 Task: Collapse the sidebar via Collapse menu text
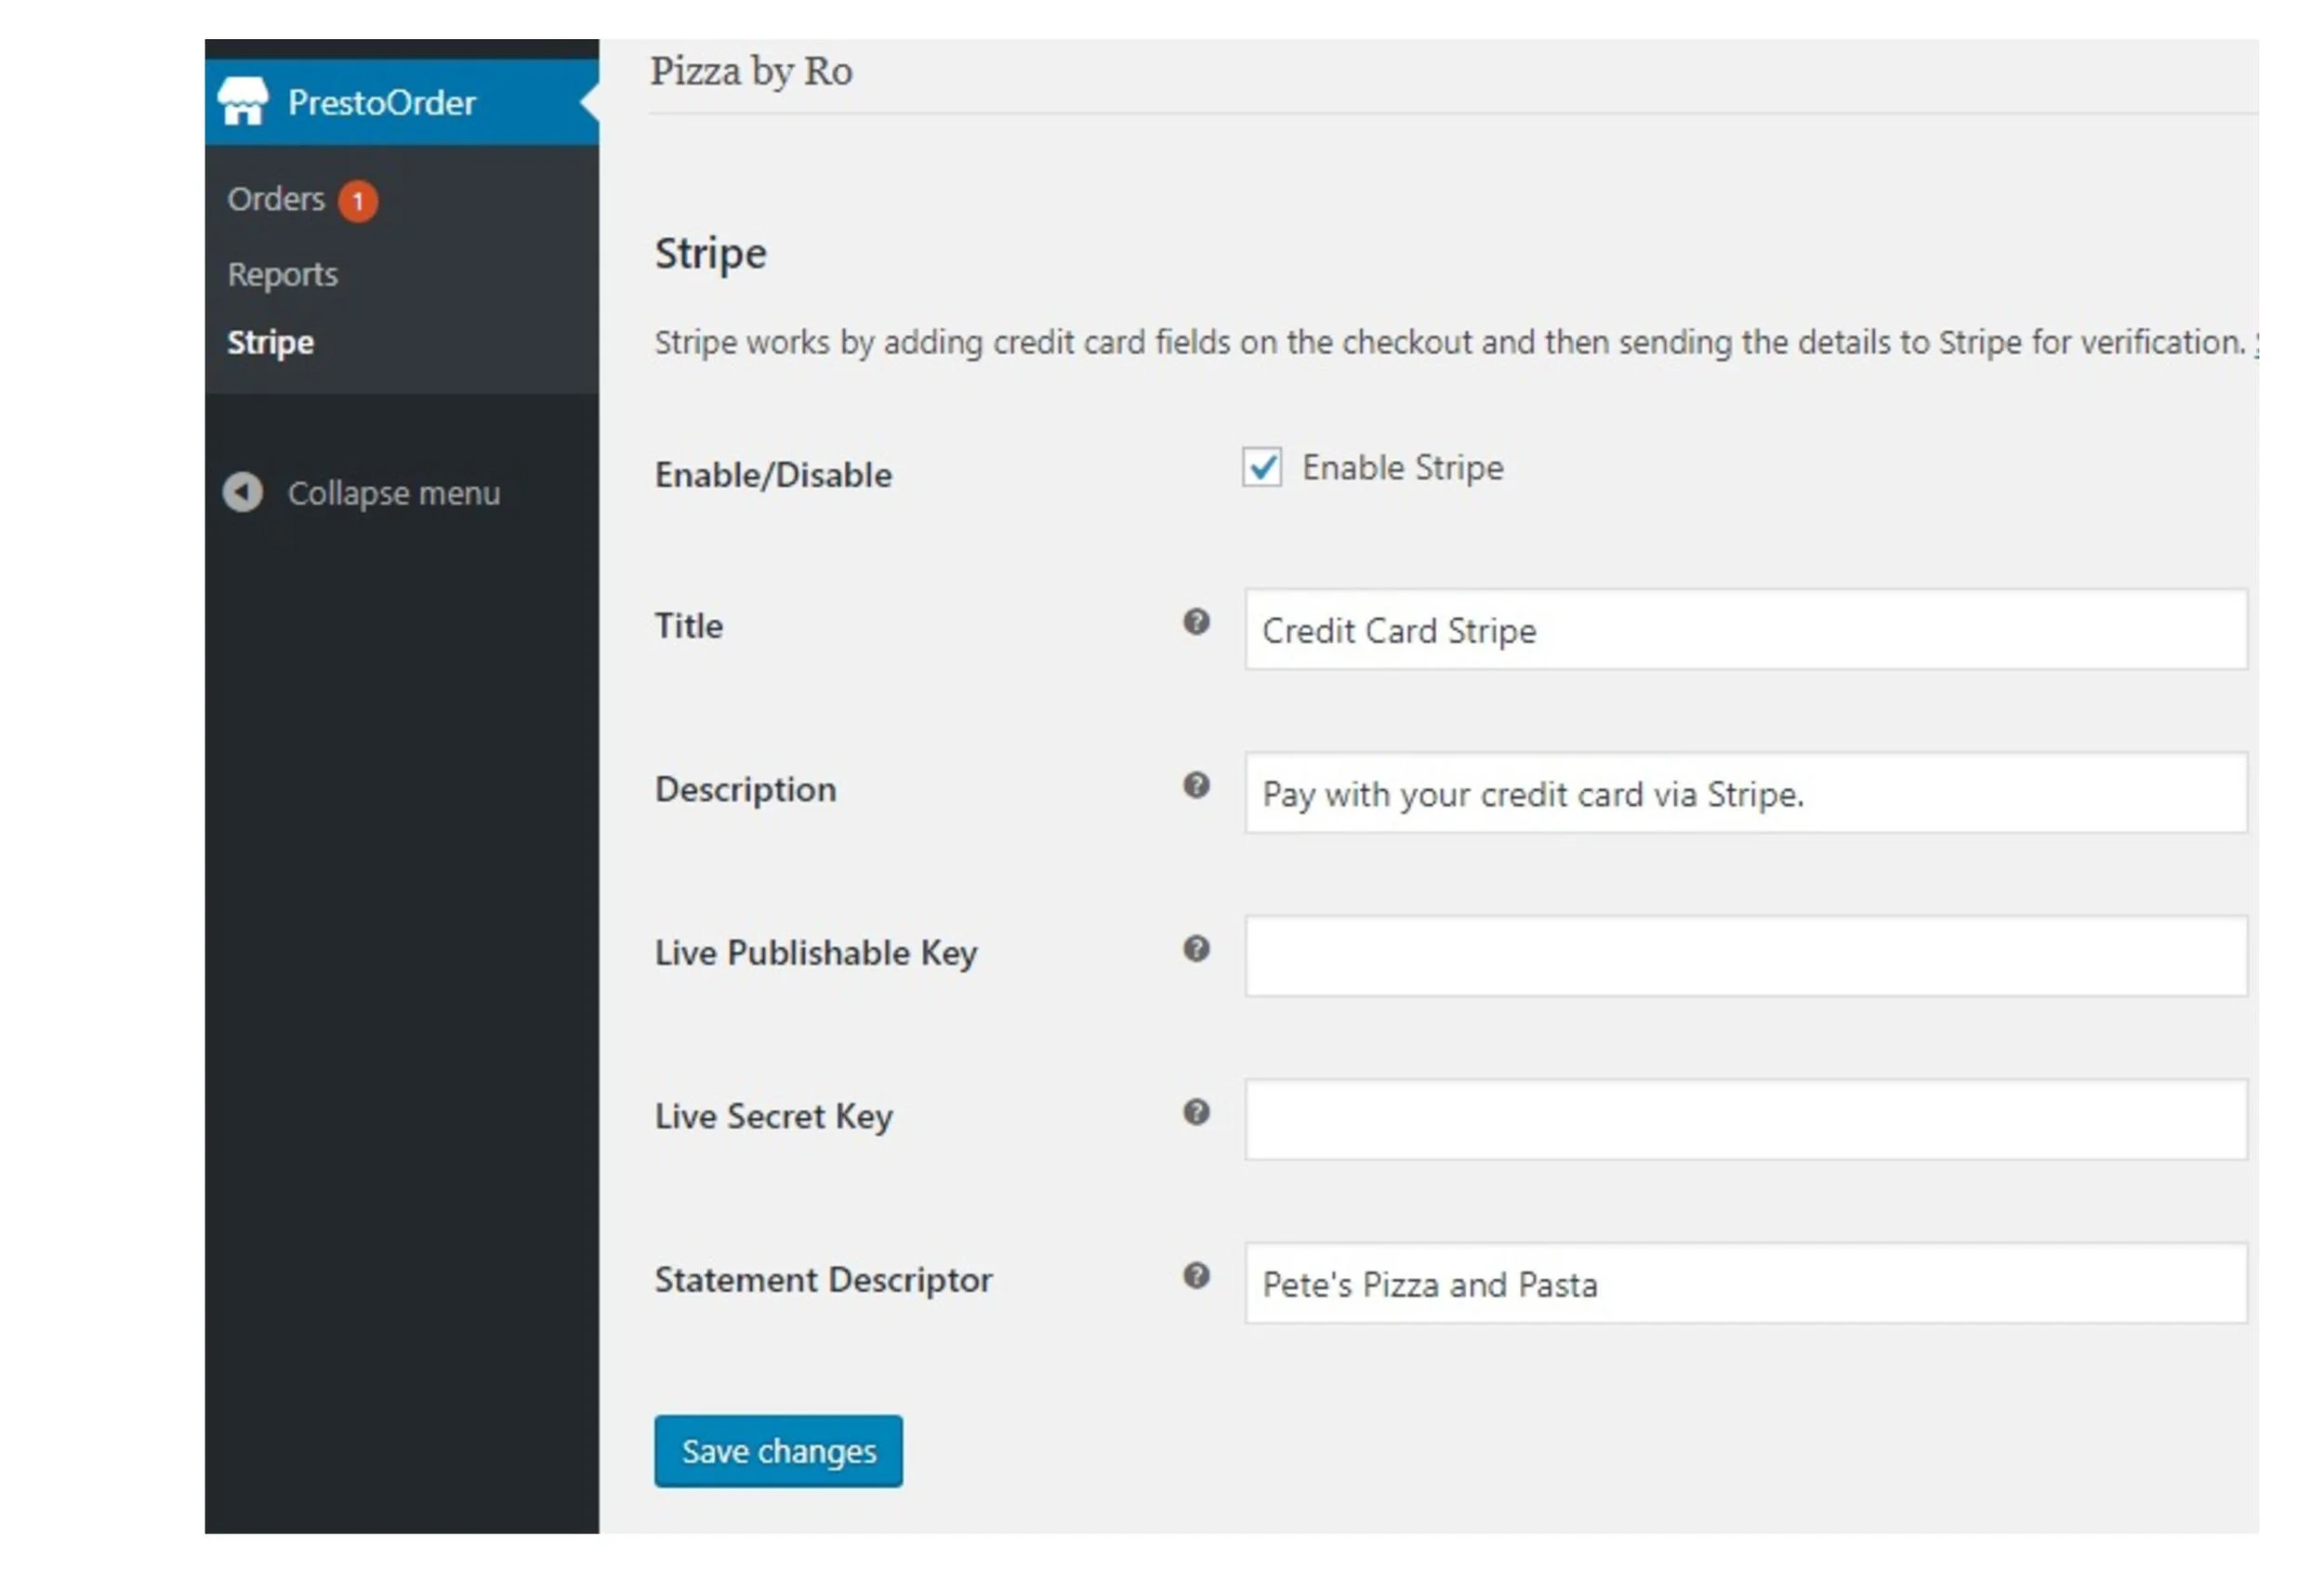pyautogui.click(x=394, y=493)
